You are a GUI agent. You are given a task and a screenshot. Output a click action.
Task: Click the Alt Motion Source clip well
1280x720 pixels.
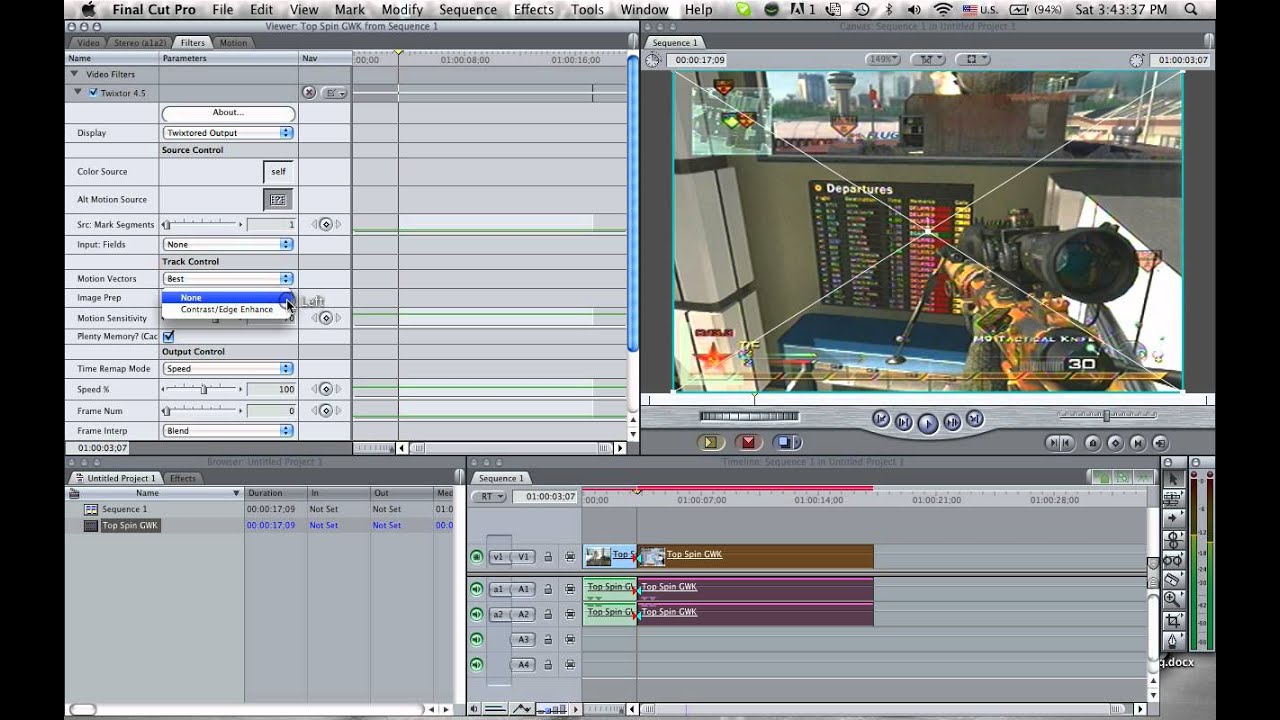click(278, 200)
